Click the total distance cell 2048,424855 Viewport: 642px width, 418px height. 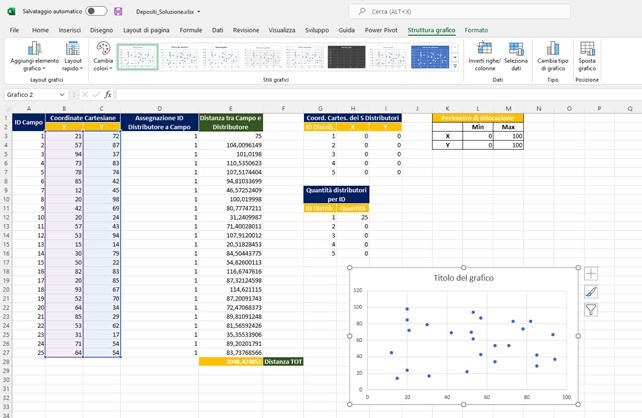231,362
